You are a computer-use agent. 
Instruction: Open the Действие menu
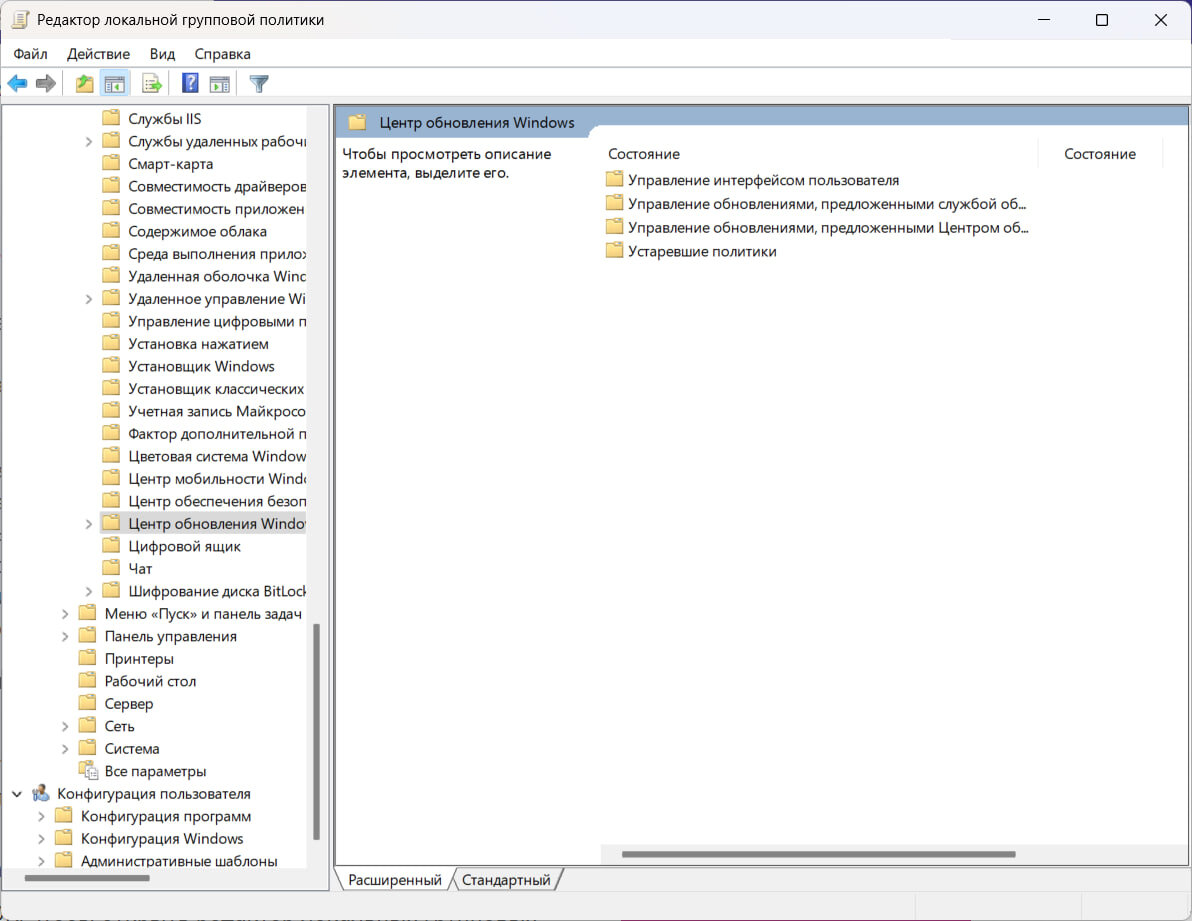98,54
